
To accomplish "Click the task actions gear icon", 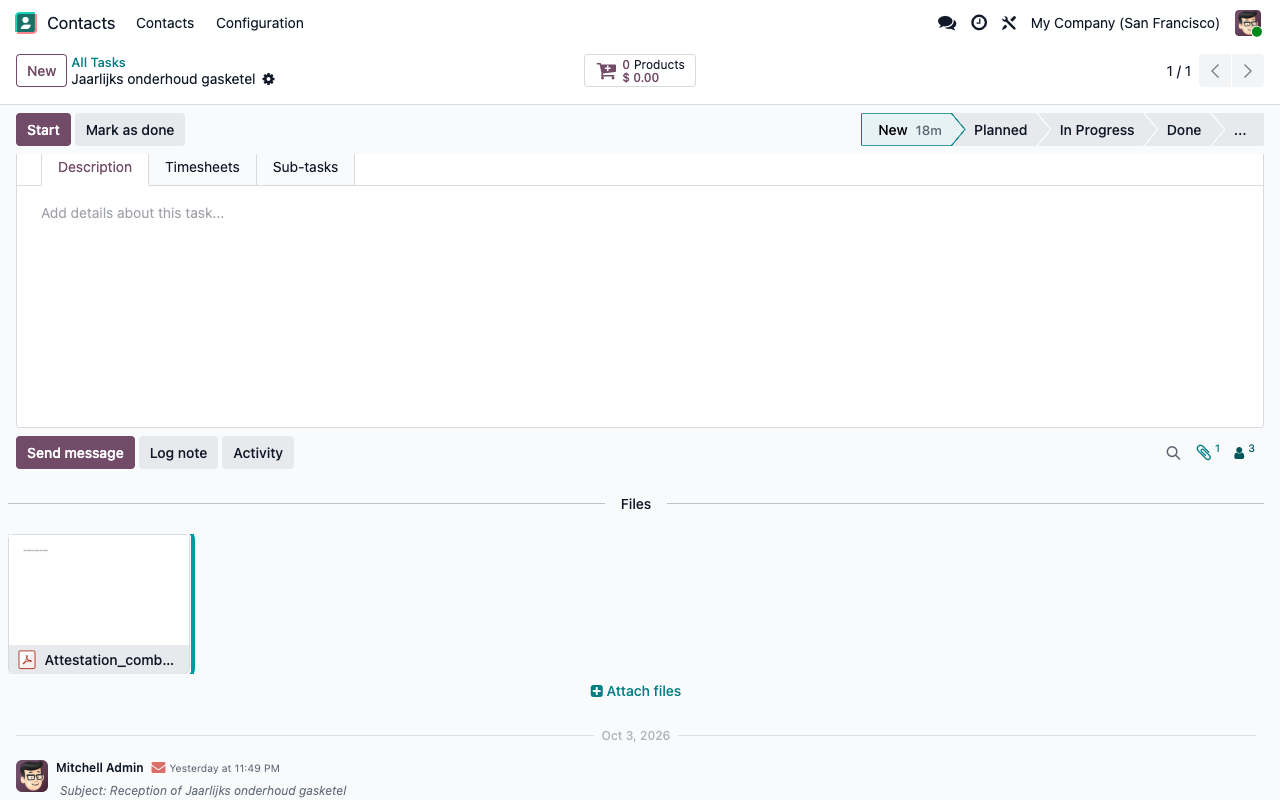I will [268, 79].
